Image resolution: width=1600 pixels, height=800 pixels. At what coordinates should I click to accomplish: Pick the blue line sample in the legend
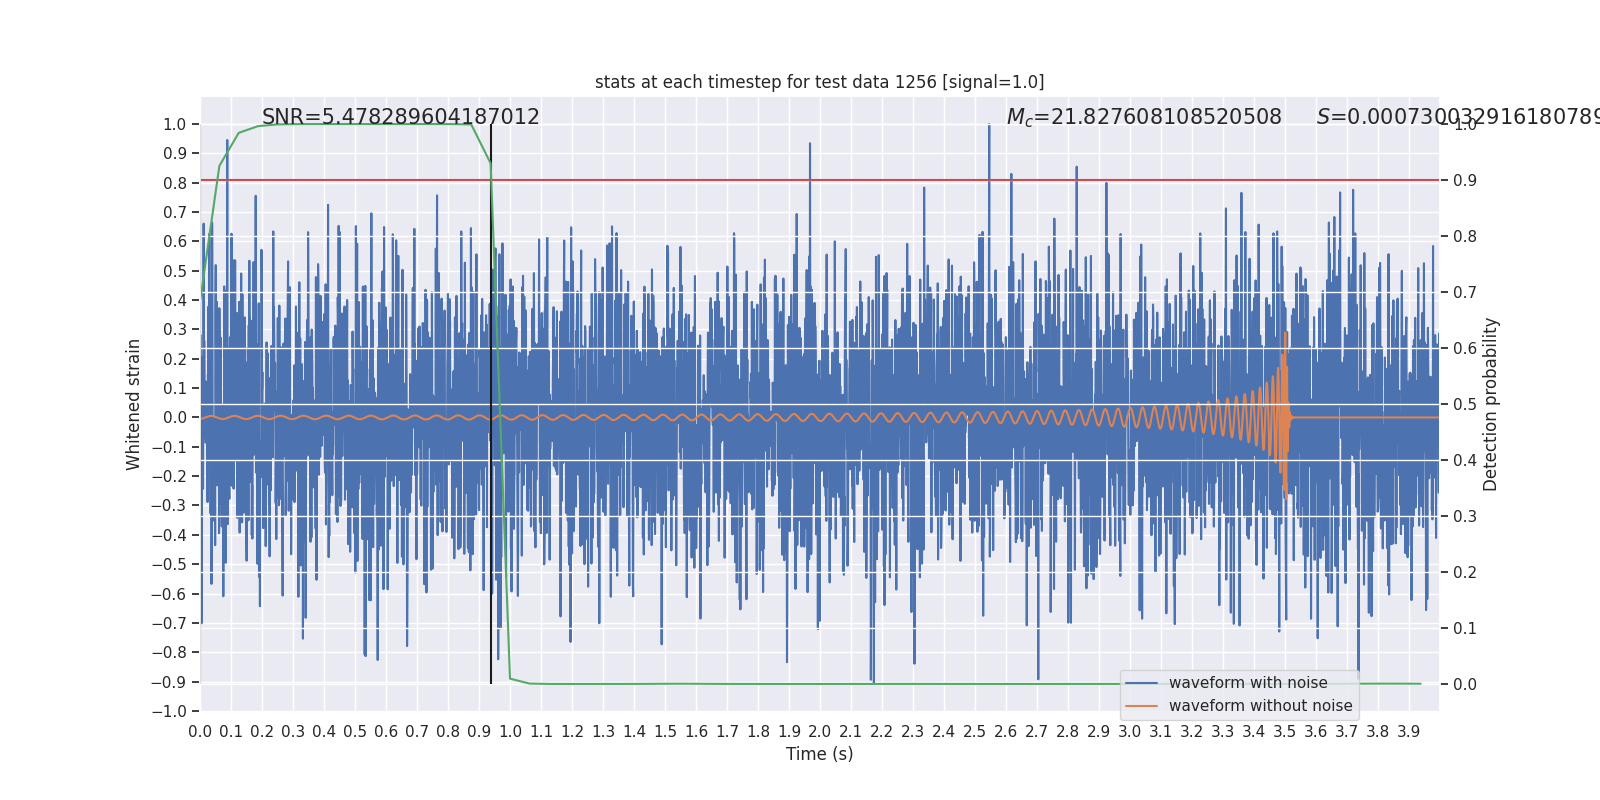pyautogui.click(x=1141, y=683)
